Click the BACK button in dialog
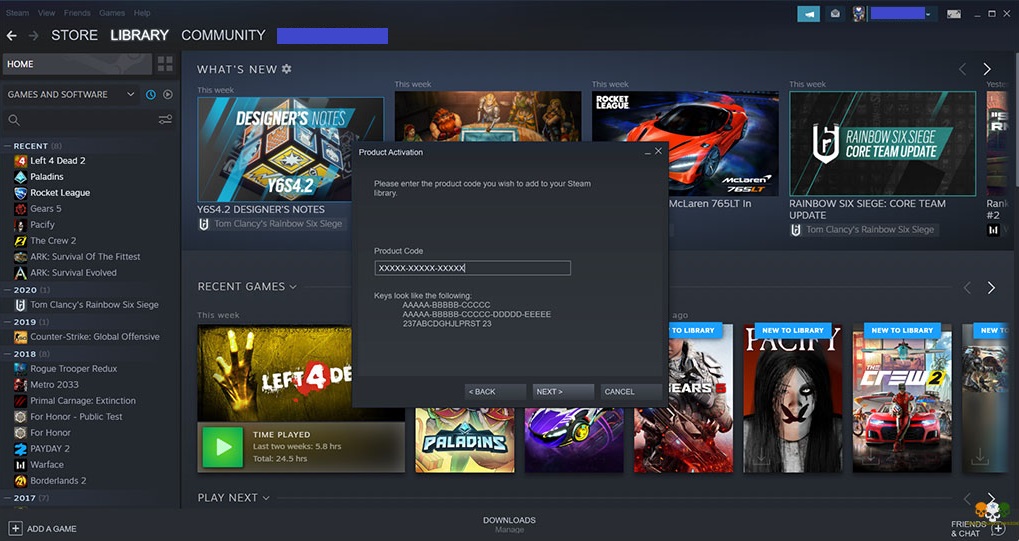 tap(496, 391)
